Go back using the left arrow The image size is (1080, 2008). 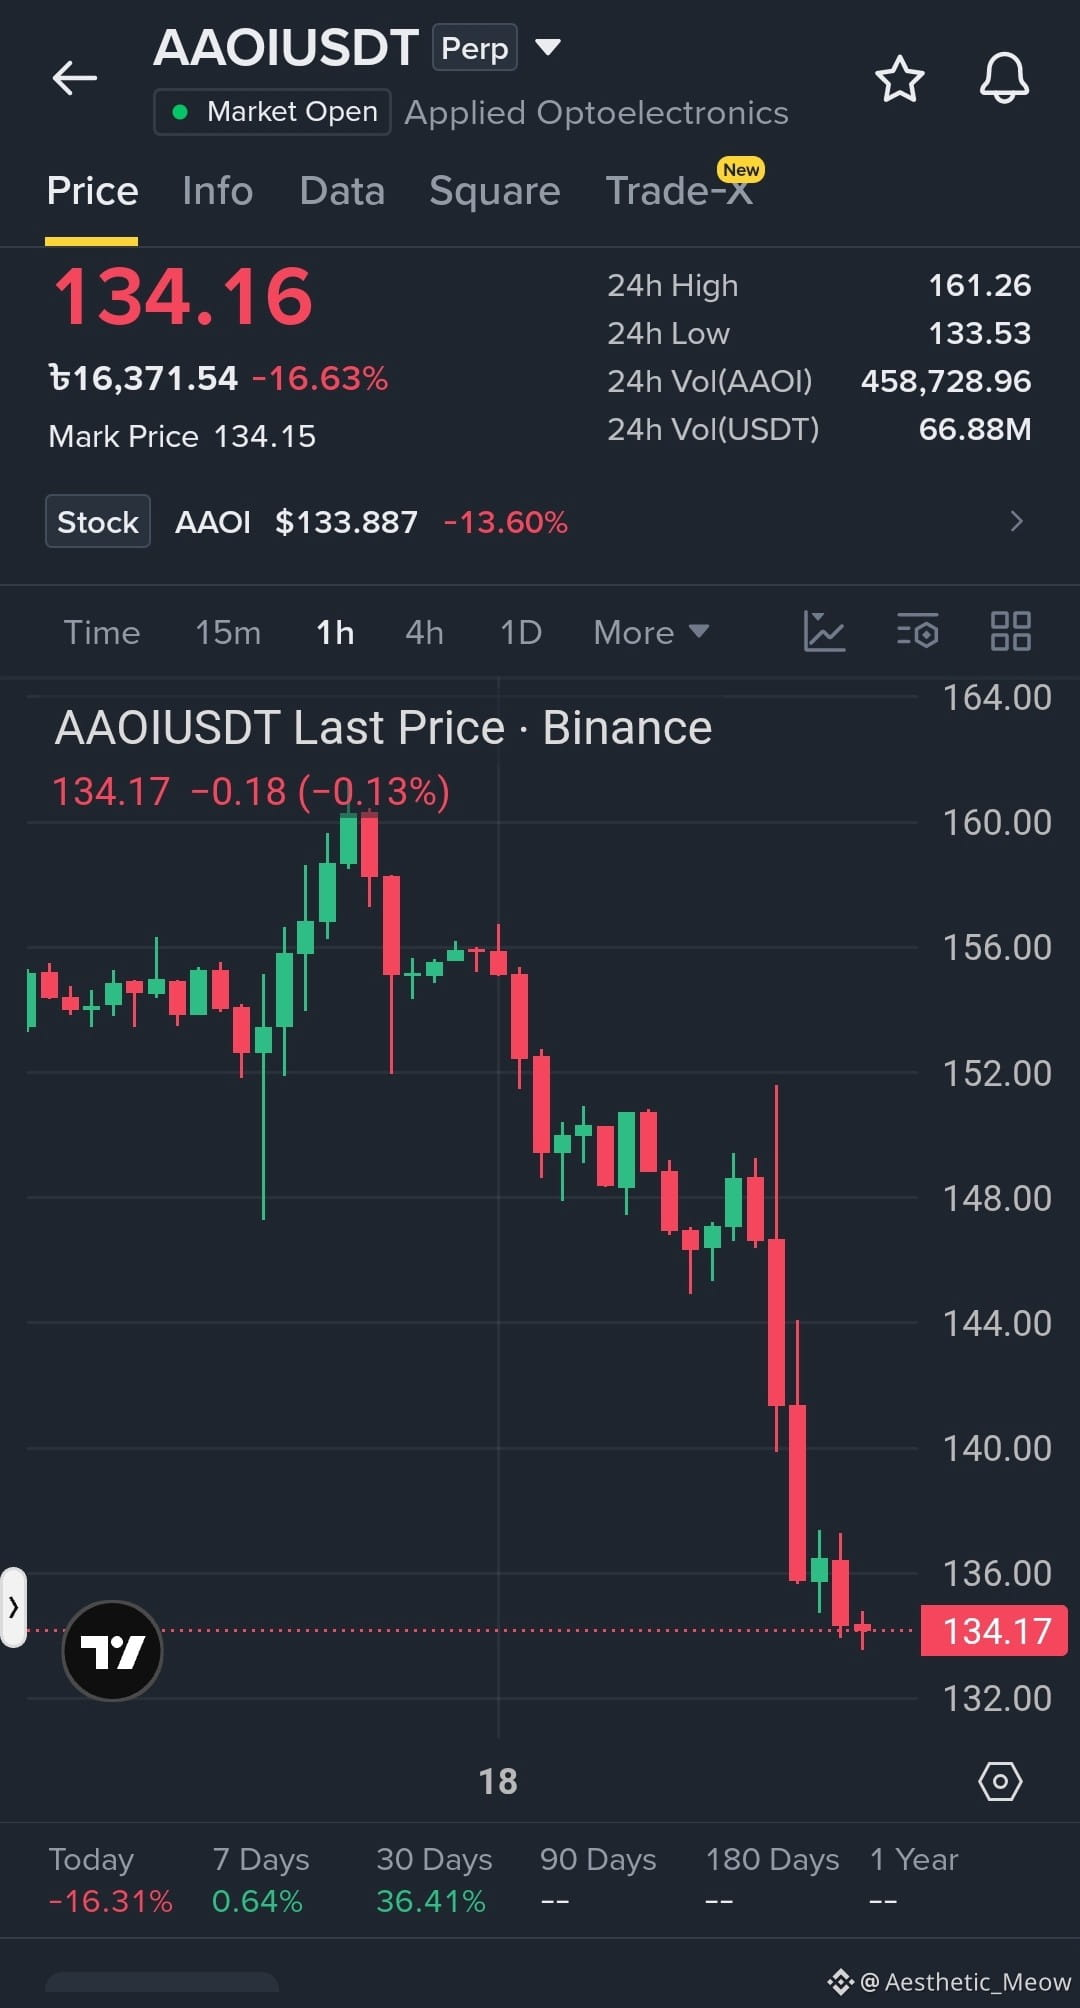tap(75, 78)
